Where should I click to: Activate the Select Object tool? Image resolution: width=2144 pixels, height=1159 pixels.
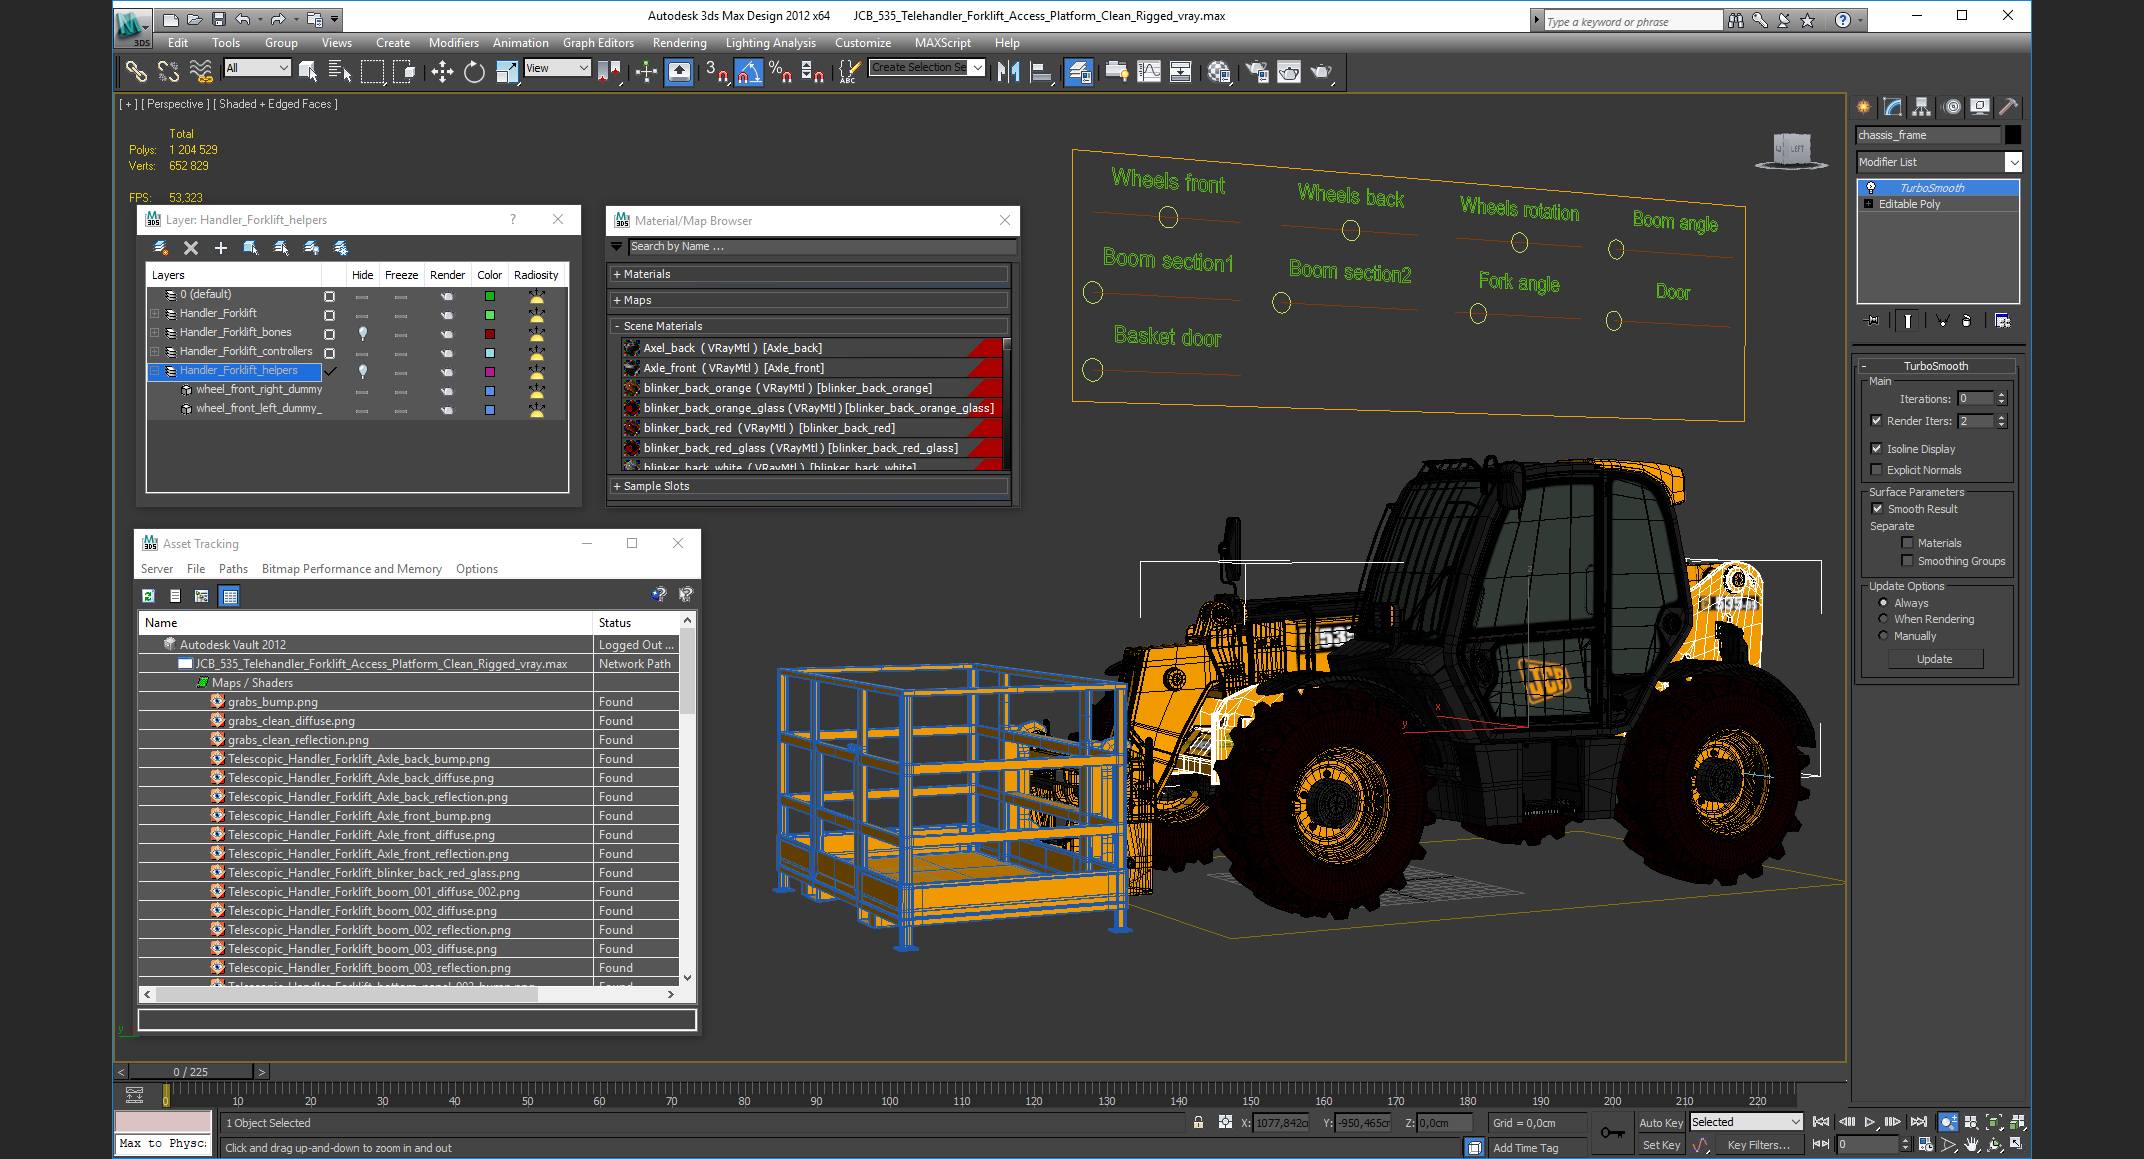[x=308, y=71]
